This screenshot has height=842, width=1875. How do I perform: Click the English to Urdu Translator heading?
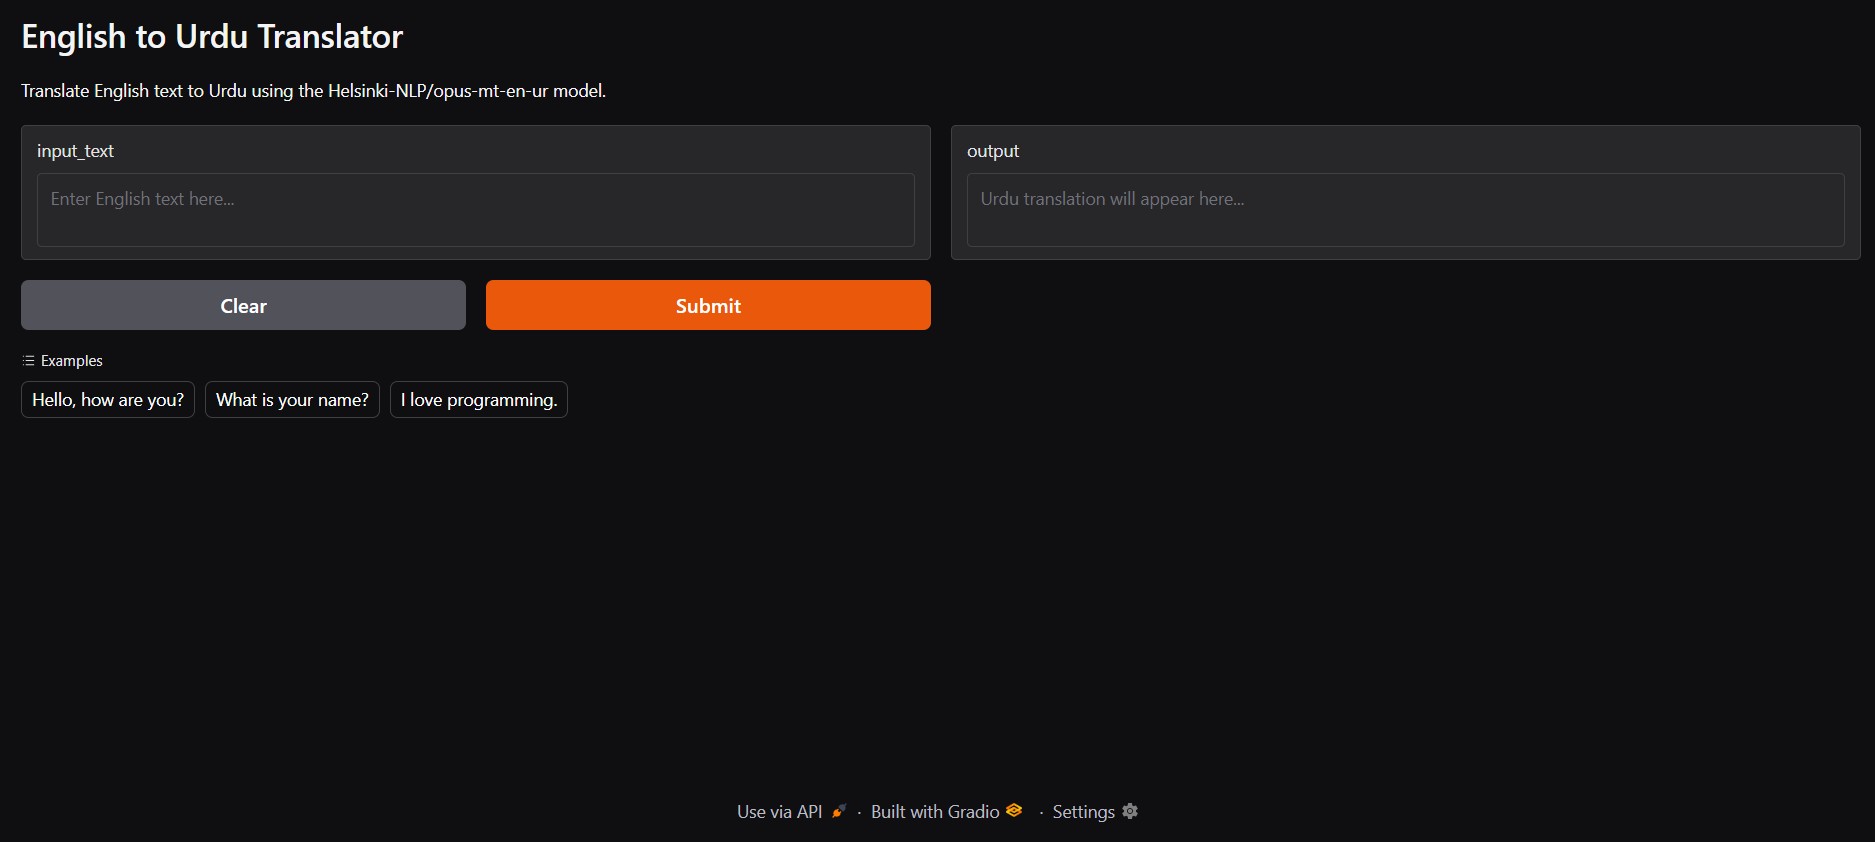click(x=212, y=37)
